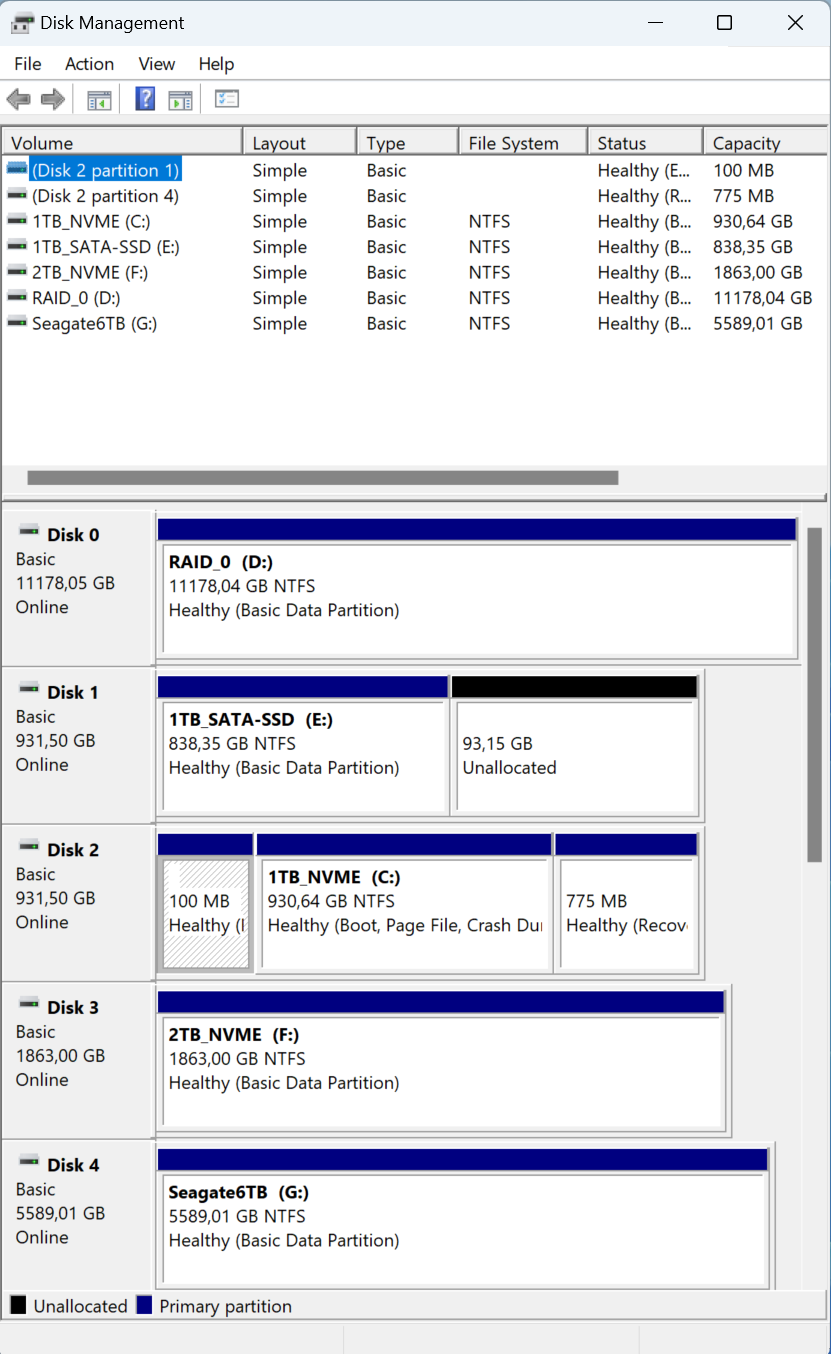Select the 1TB_NVME (C:) partition block on Disk 2
Image resolution: width=831 pixels, height=1354 pixels.
pos(404,903)
